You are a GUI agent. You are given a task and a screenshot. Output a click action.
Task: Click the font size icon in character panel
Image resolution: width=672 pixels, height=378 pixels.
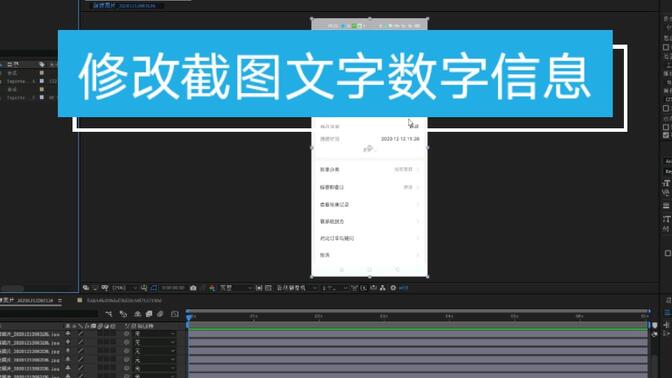pyautogui.click(x=667, y=183)
